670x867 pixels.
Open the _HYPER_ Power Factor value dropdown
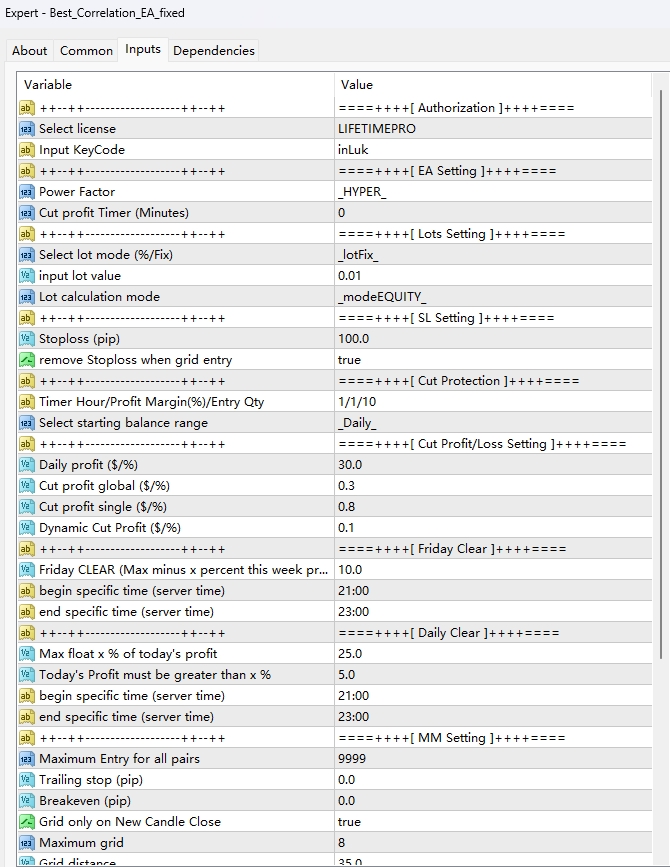[493, 192]
